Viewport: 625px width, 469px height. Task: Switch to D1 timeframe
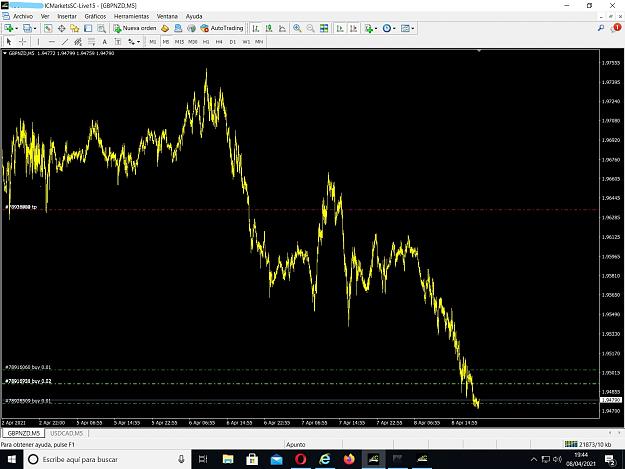click(233, 41)
